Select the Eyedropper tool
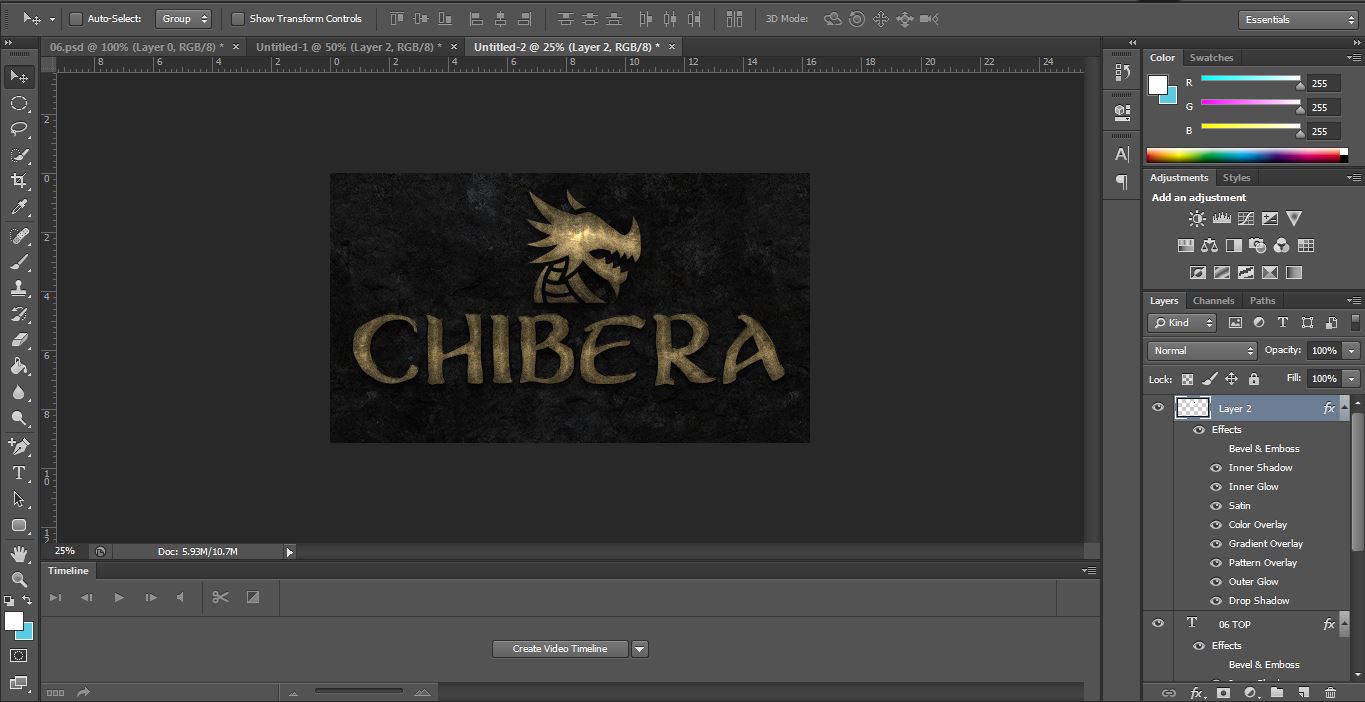 click(x=19, y=207)
